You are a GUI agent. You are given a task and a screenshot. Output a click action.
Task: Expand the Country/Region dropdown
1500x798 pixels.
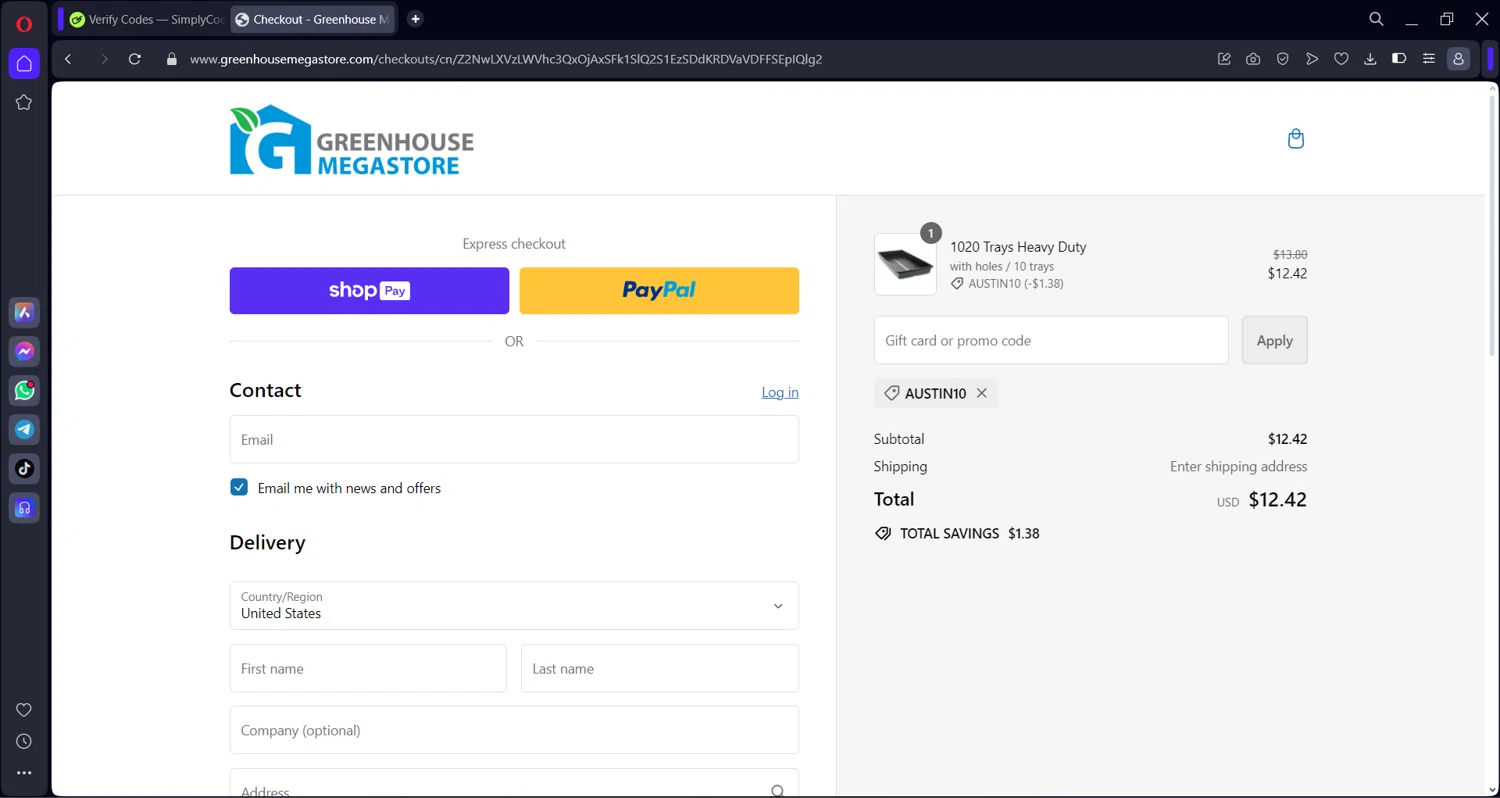514,605
